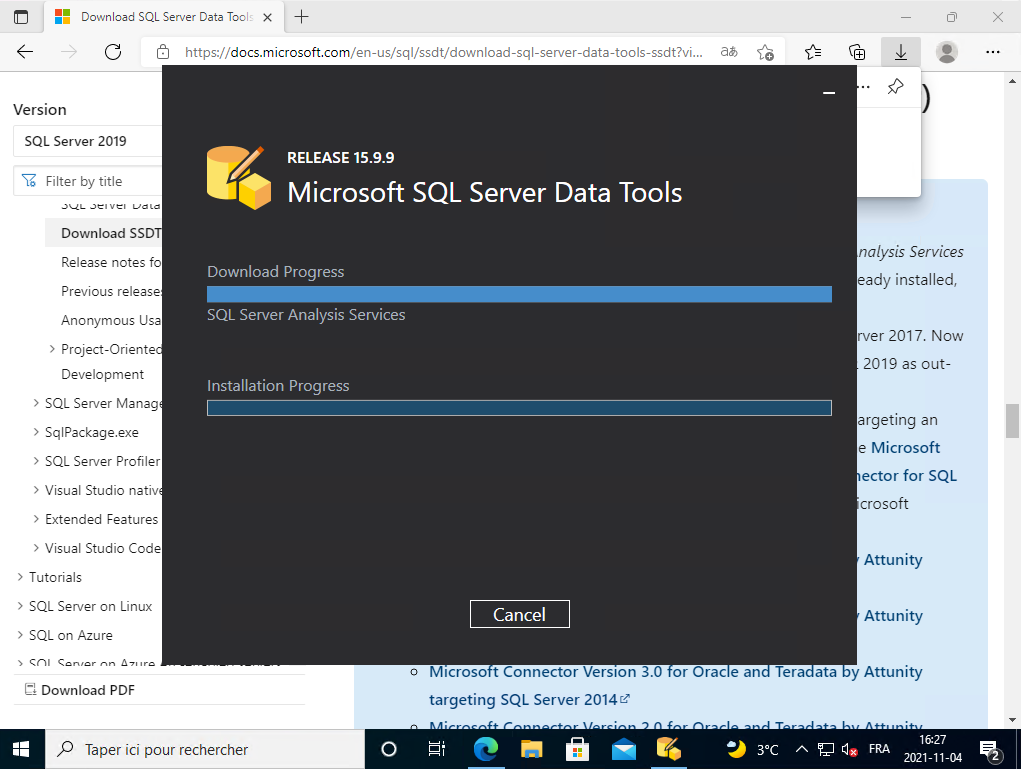
Task: Open Microsoft Store from taskbar
Action: pyautogui.click(x=577, y=749)
